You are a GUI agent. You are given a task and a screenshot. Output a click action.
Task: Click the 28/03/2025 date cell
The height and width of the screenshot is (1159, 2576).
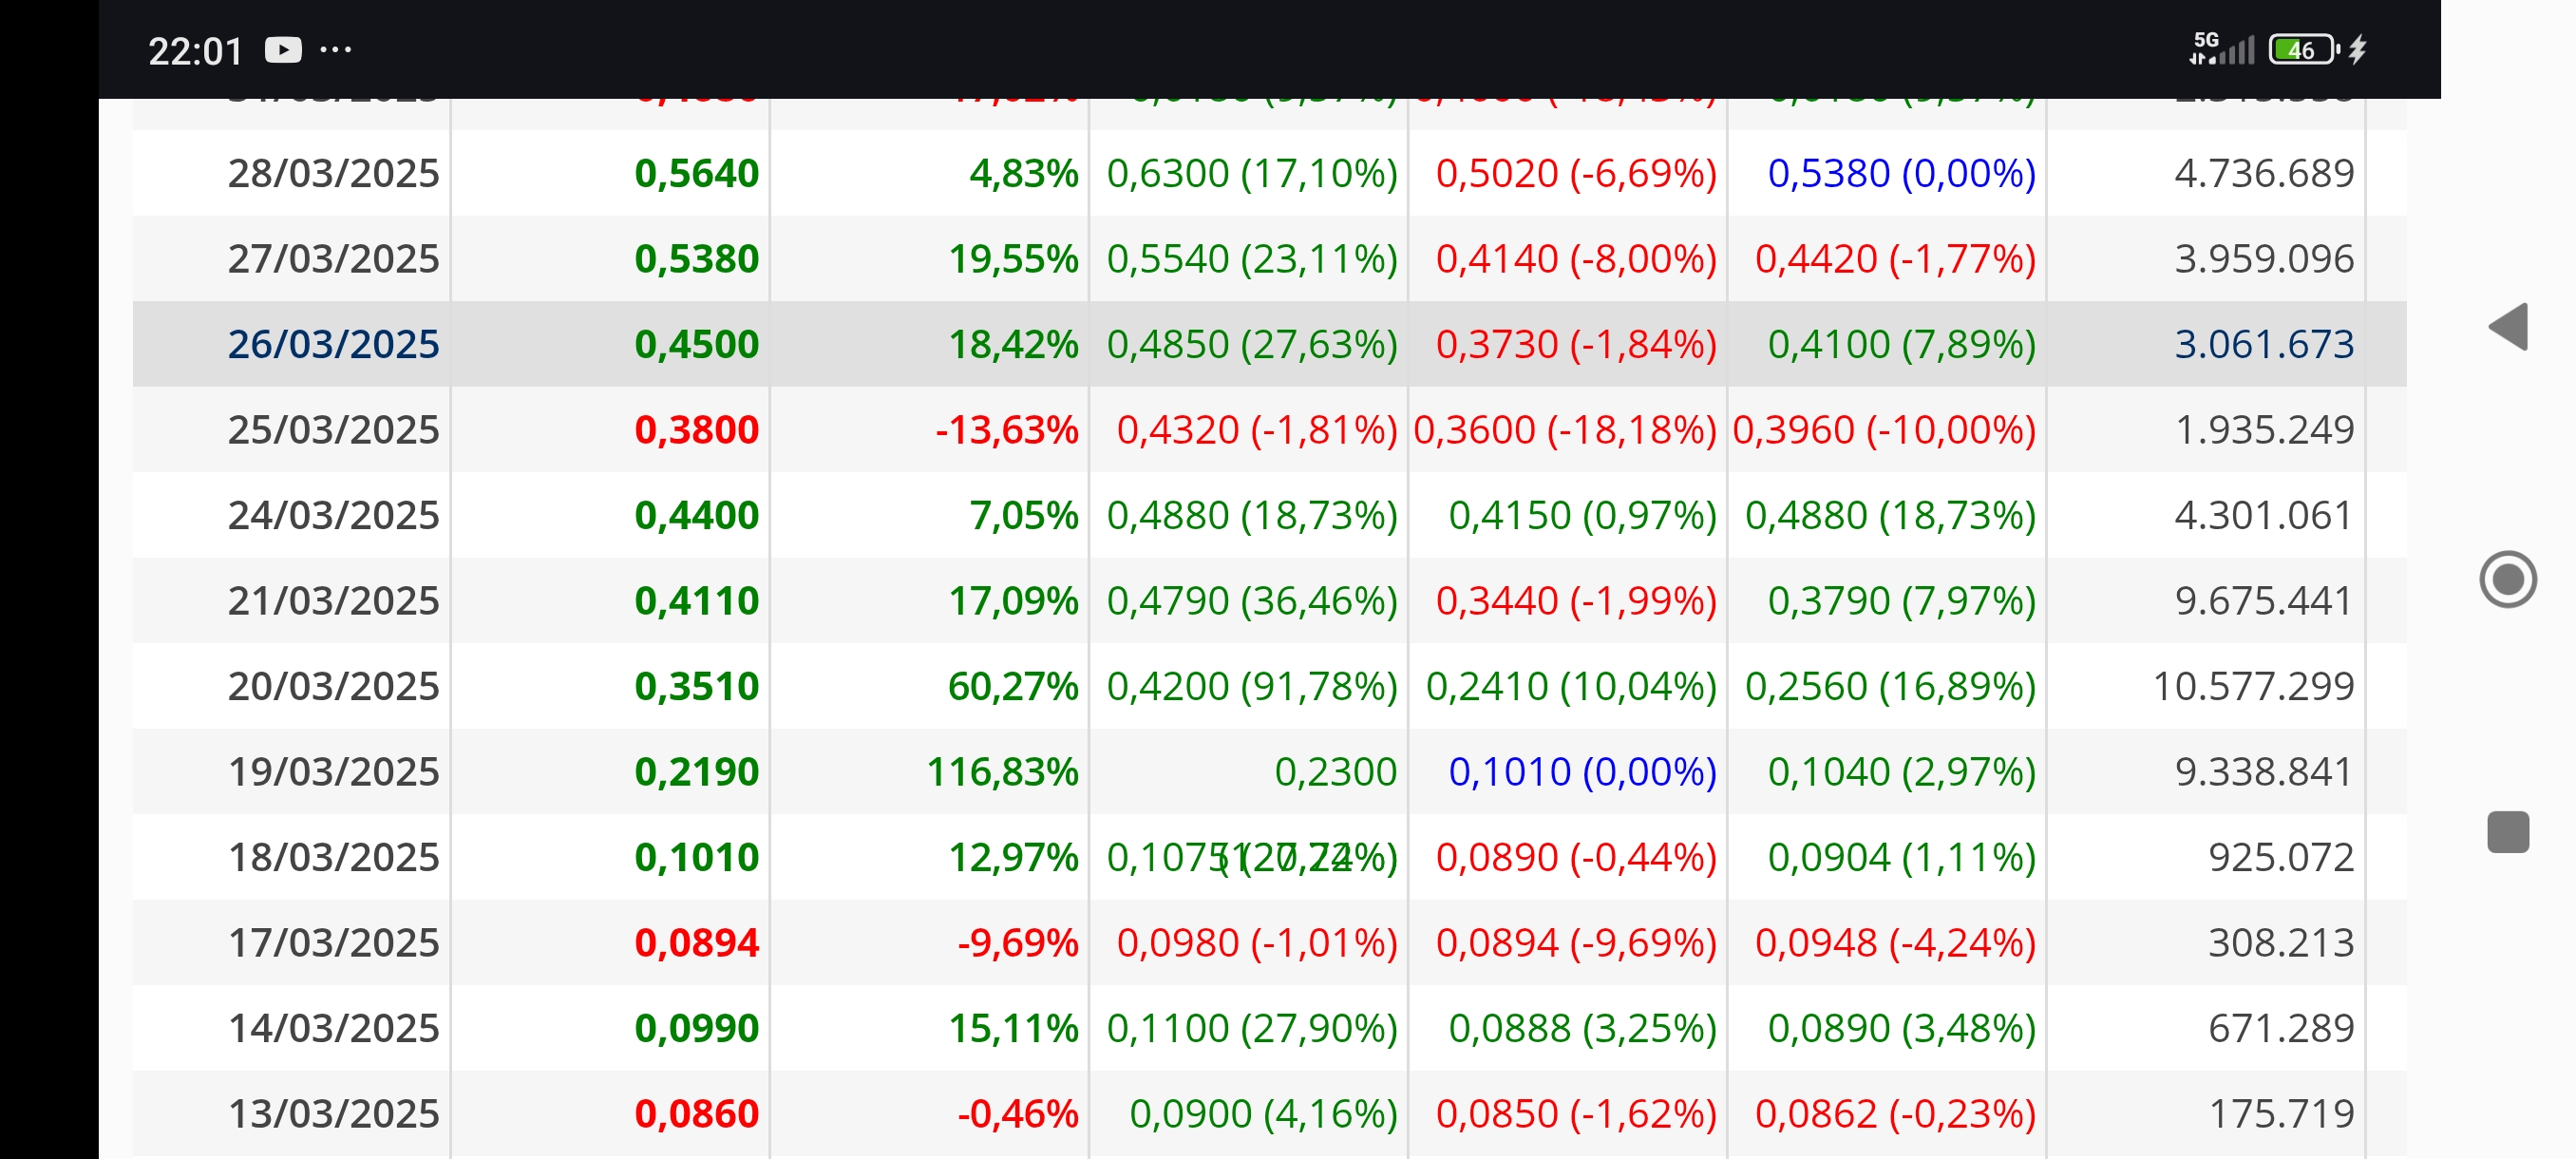tap(334, 173)
